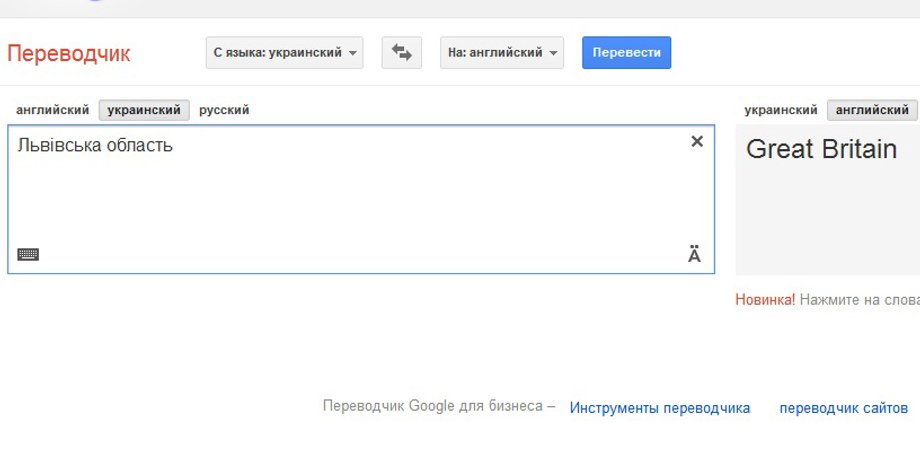Select английский target language tab
Viewport: 920px width, 465px height.
coord(872,110)
